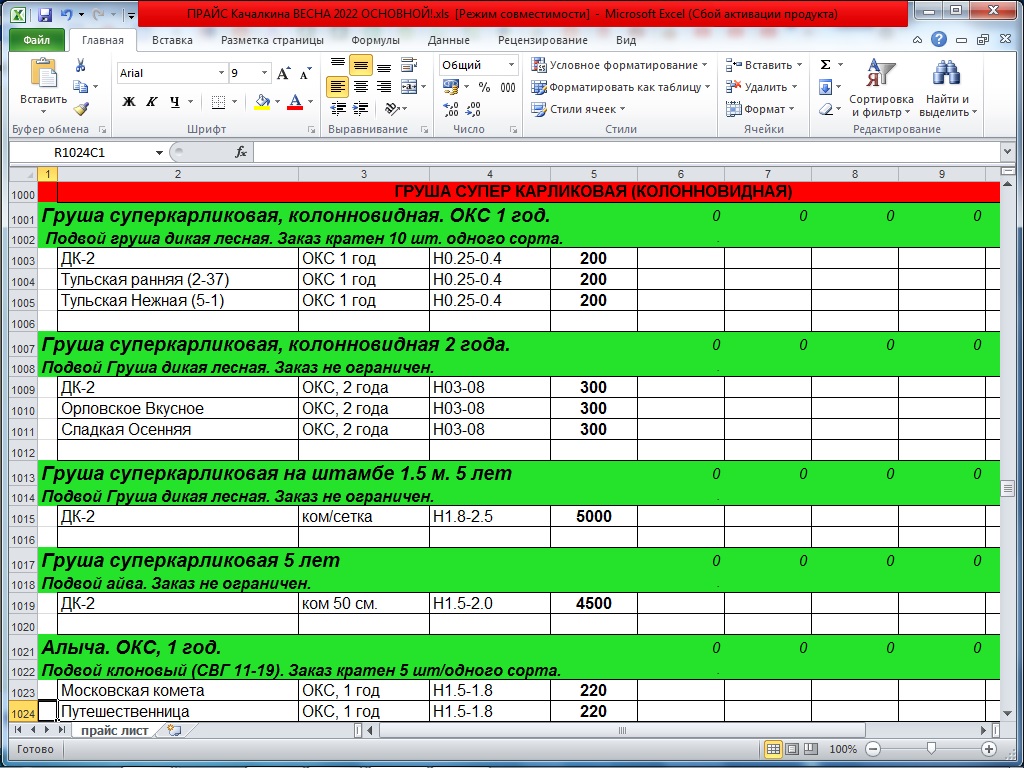Switch to the Разметка страницы tab
Viewport: 1024px width, 768px height.
click(x=272, y=41)
